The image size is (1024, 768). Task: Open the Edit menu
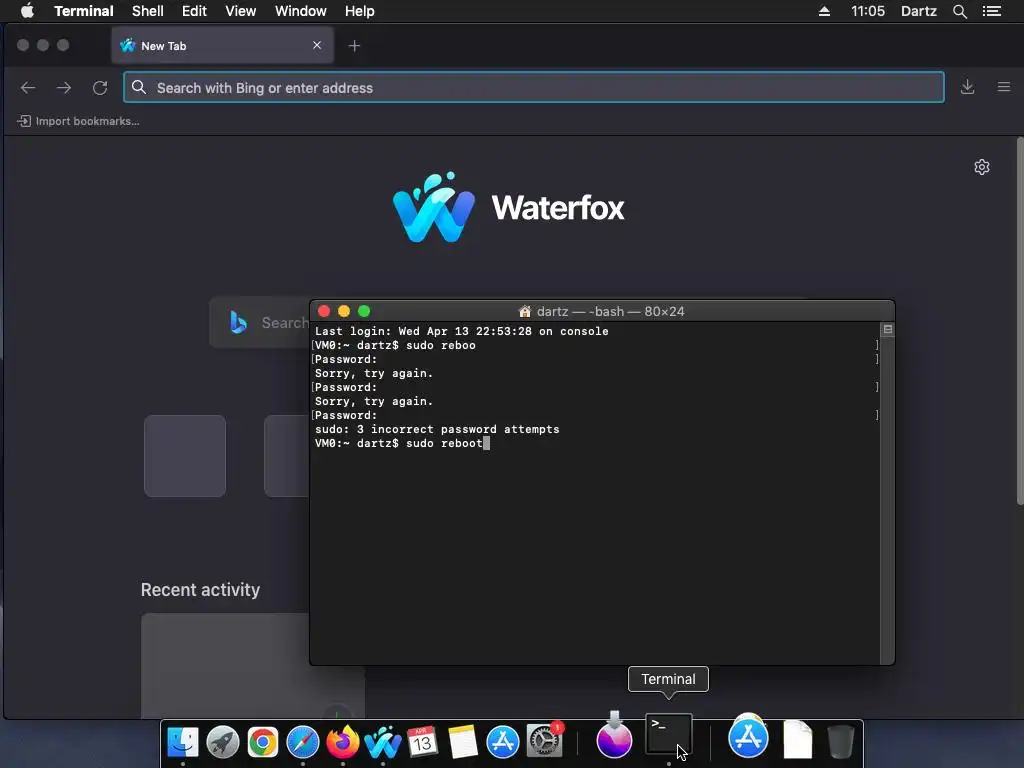click(194, 11)
